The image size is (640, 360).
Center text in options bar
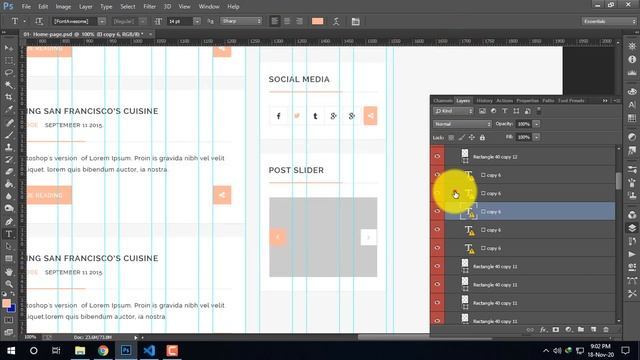click(x=287, y=21)
